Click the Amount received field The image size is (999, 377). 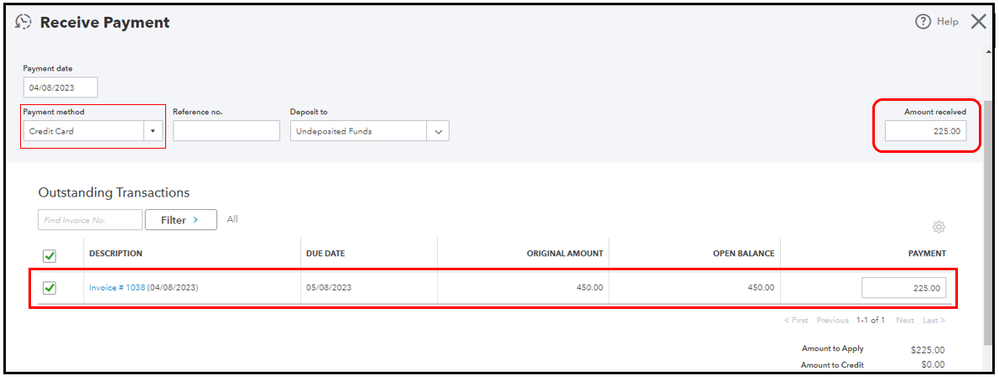tap(925, 131)
